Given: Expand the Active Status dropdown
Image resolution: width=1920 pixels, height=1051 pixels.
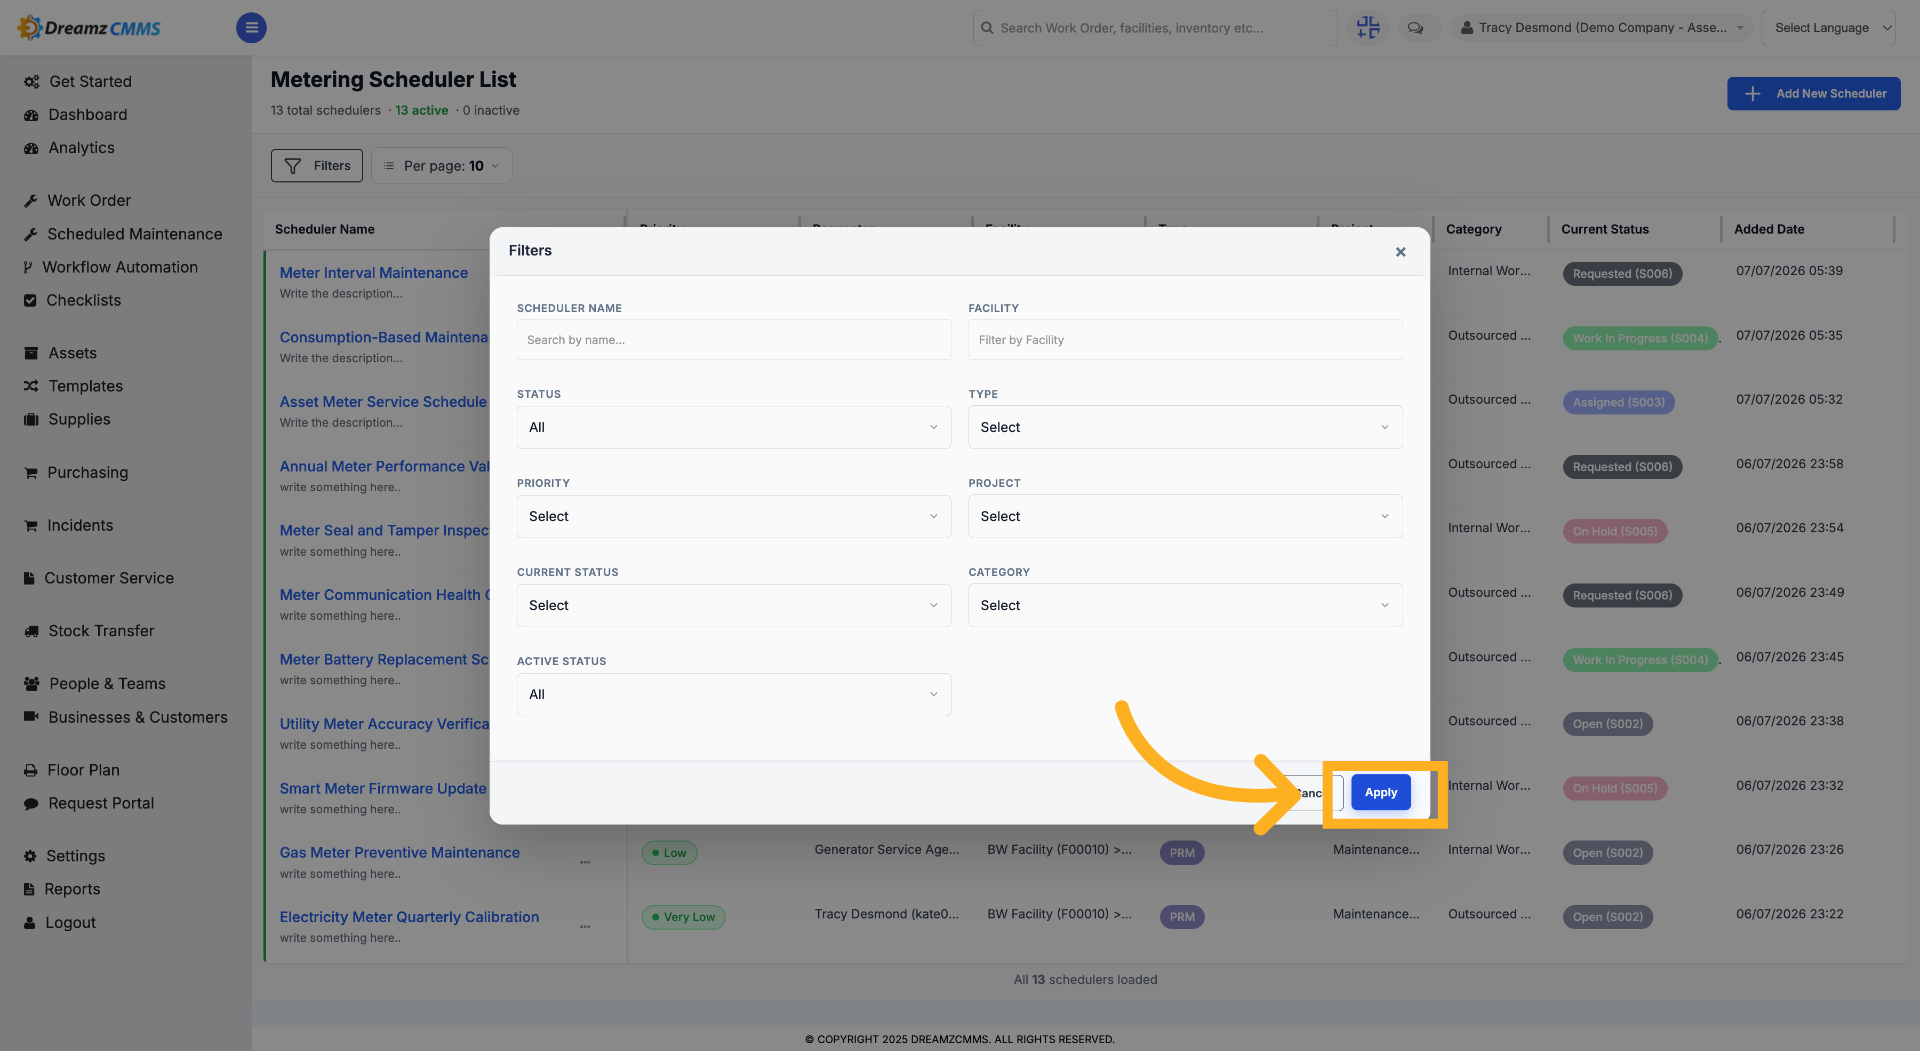Looking at the screenshot, I should point(734,694).
